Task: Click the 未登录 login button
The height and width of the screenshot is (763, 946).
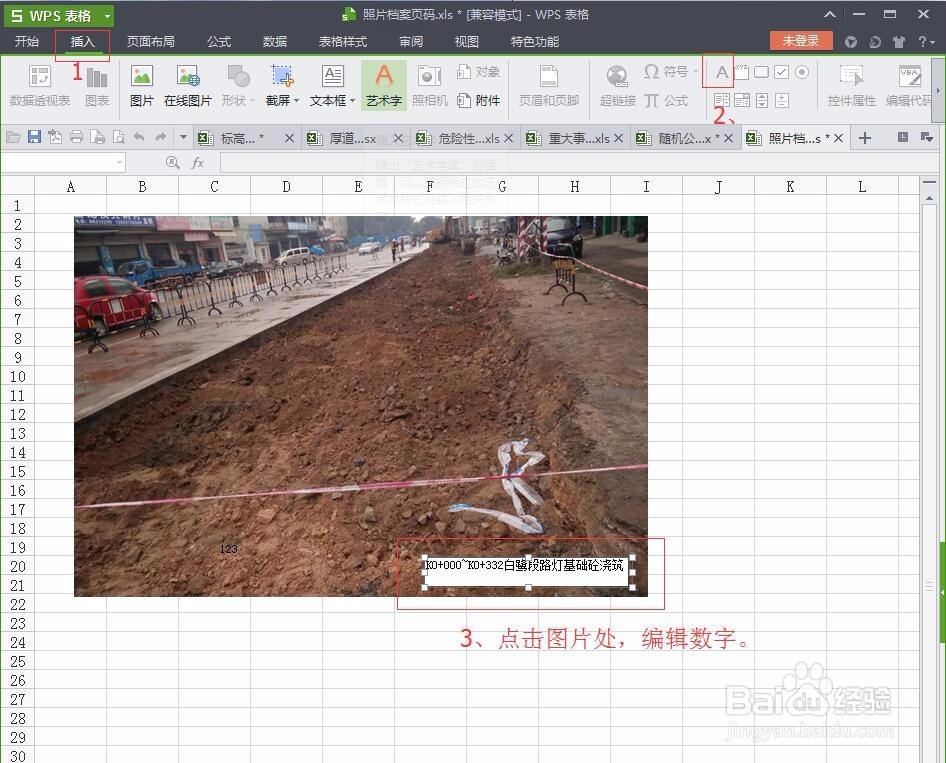Action: (801, 41)
